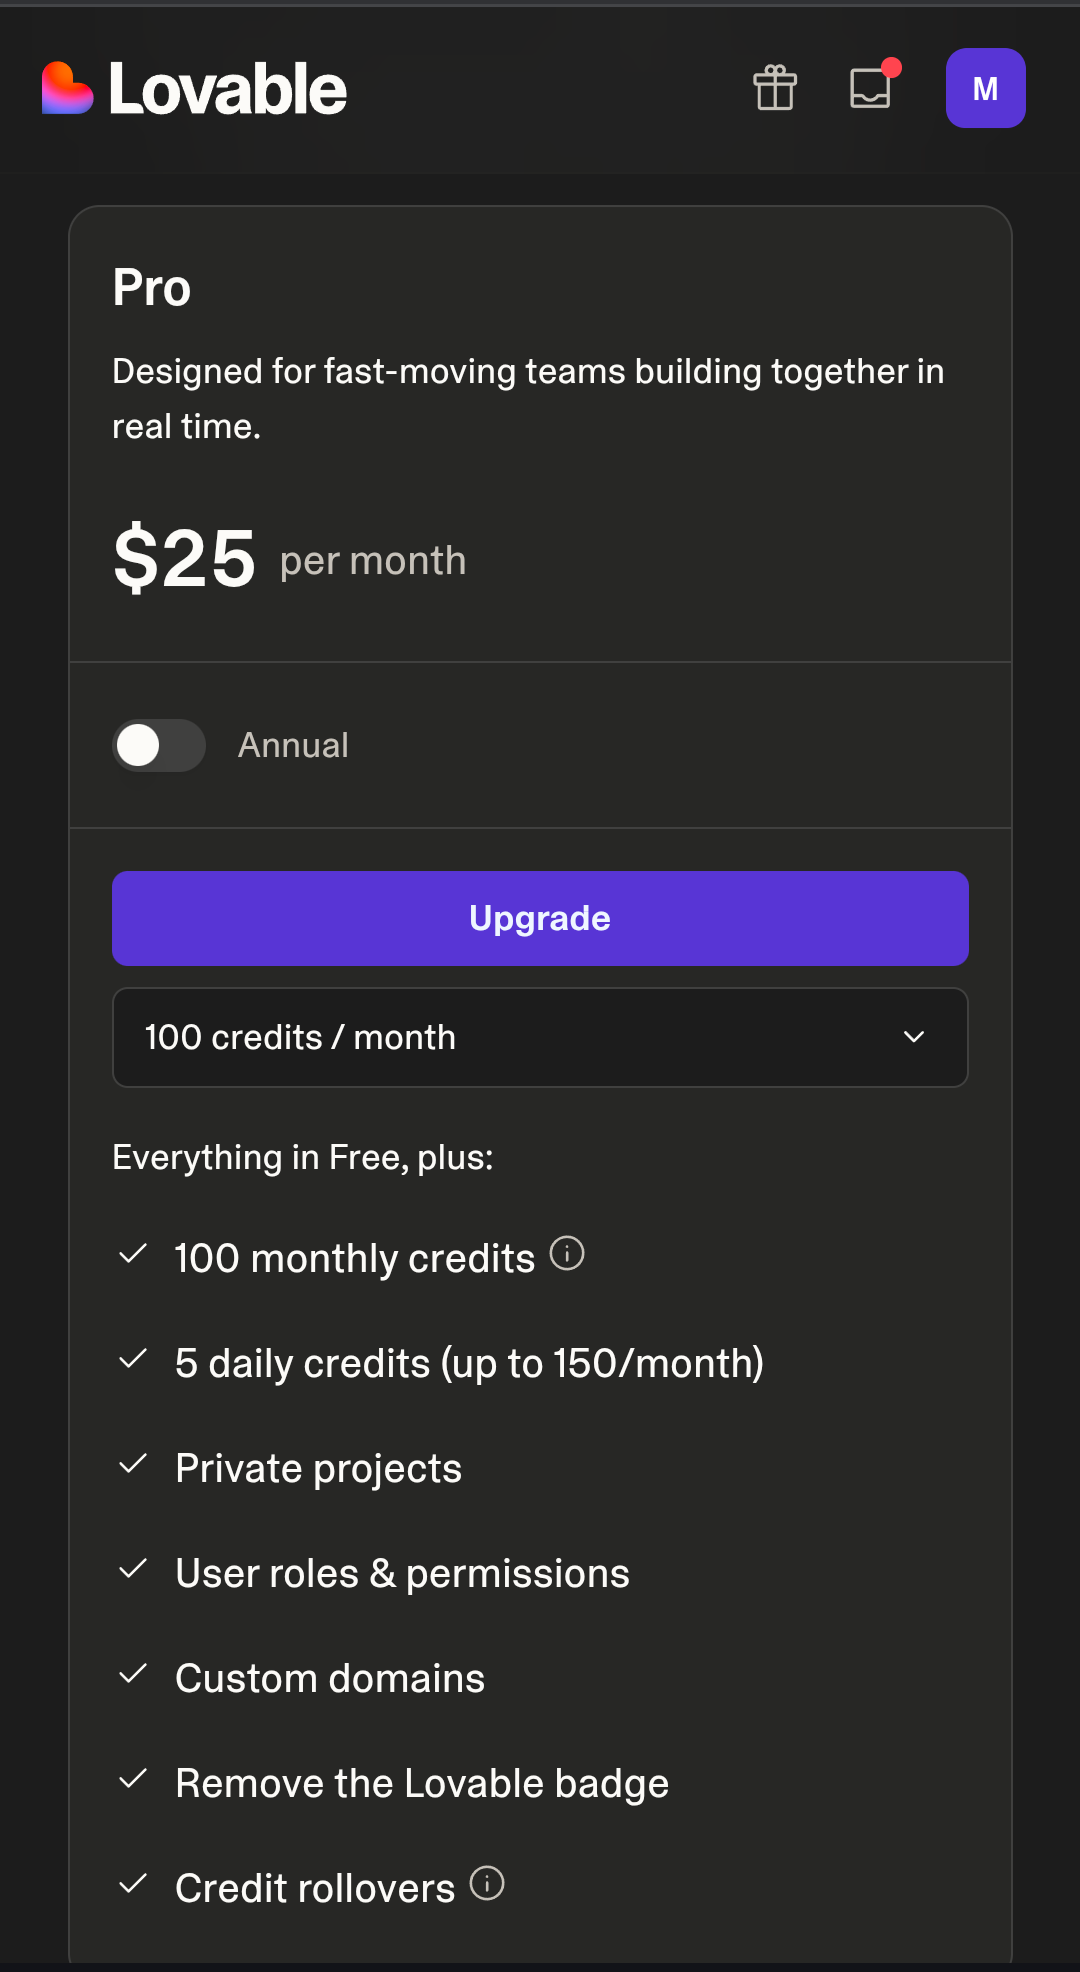Click checkmark beside Private projects
Image resolution: width=1080 pixels, height=1972 pixels.
(133, 1465)
